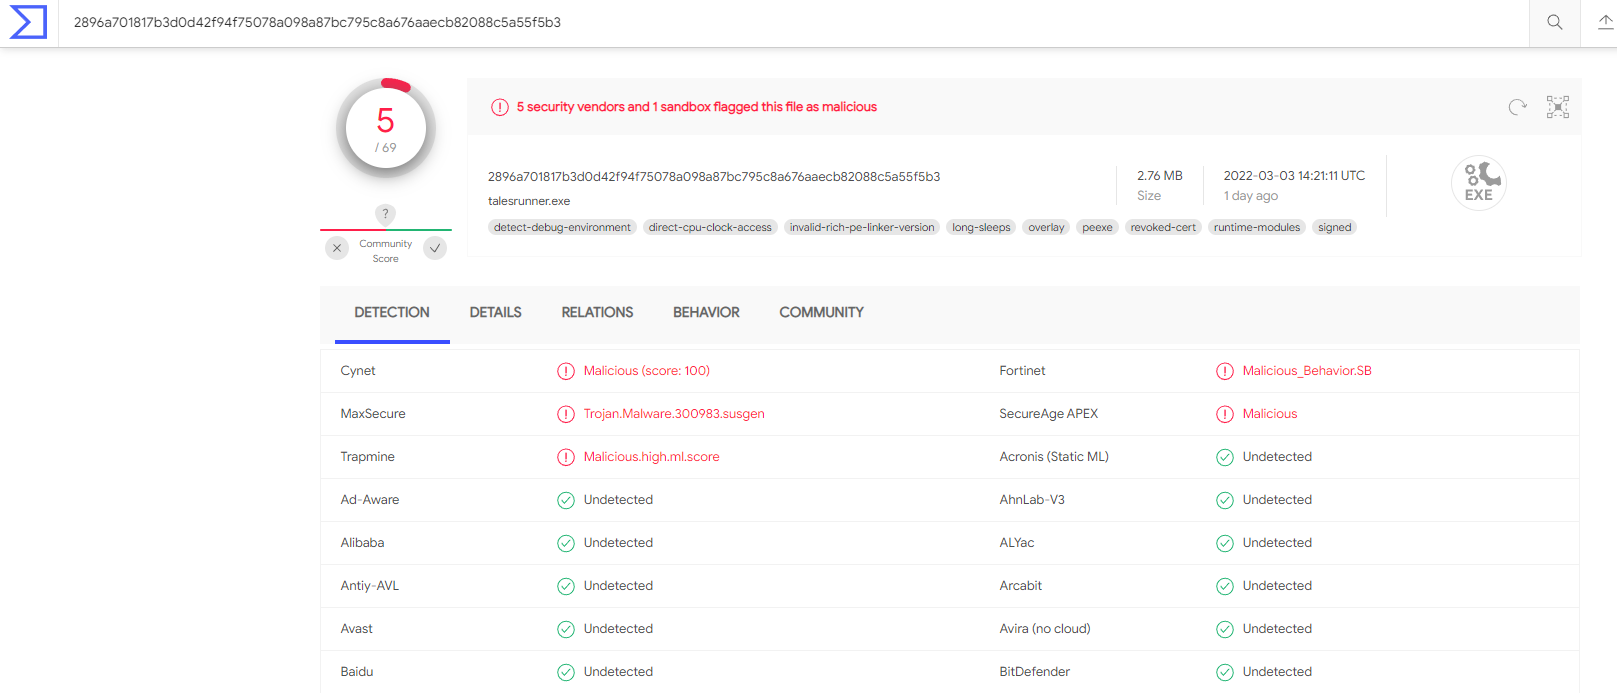The image size is (1617, 693).
Task: Click the detection score gauge circle
Action: pyautogui.click(x=385, y=128)
